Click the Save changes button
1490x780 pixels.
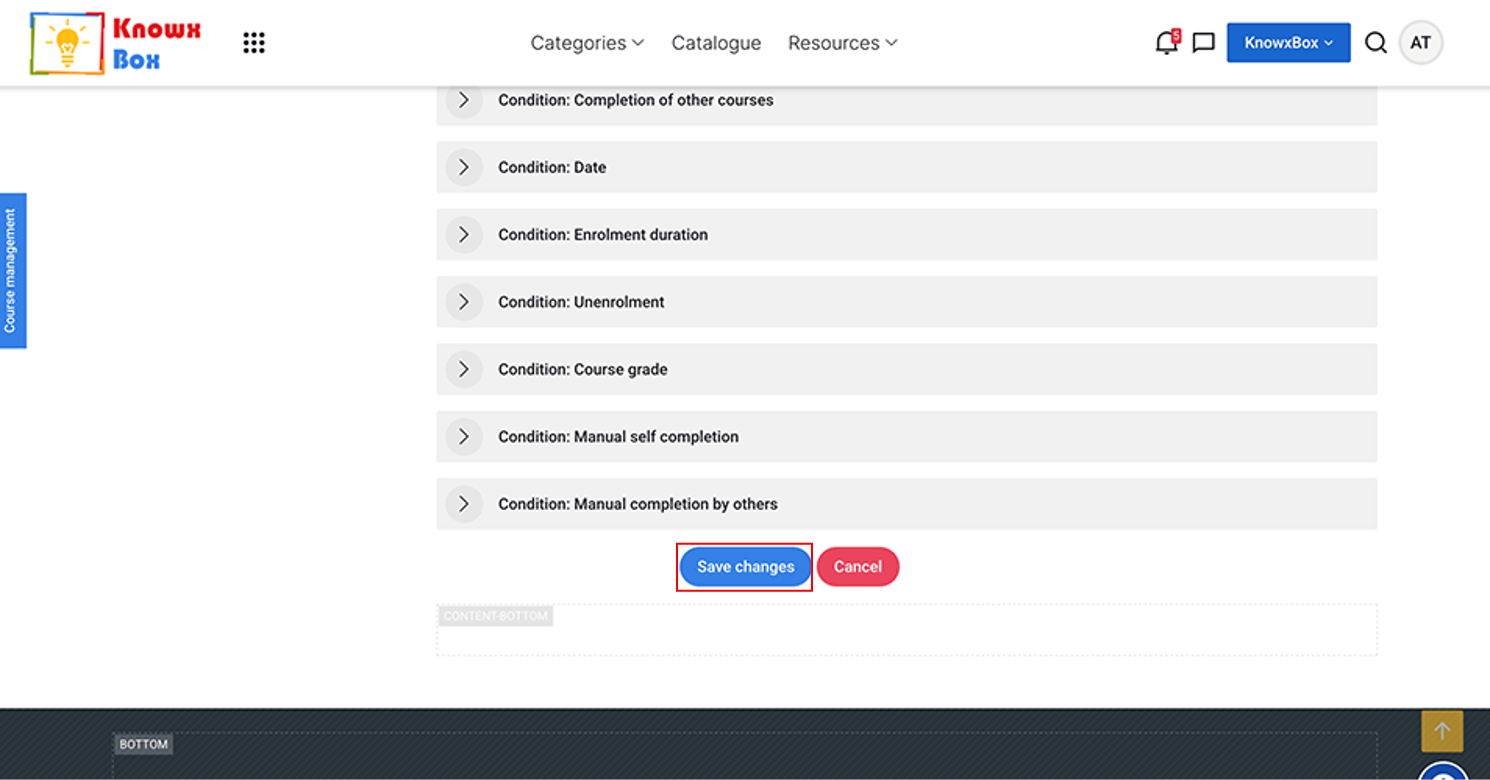click(745, 567)
